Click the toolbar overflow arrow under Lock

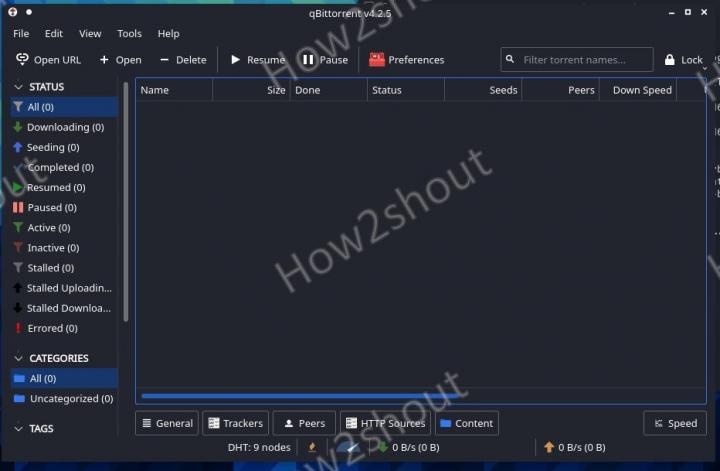tap(704, 69)
